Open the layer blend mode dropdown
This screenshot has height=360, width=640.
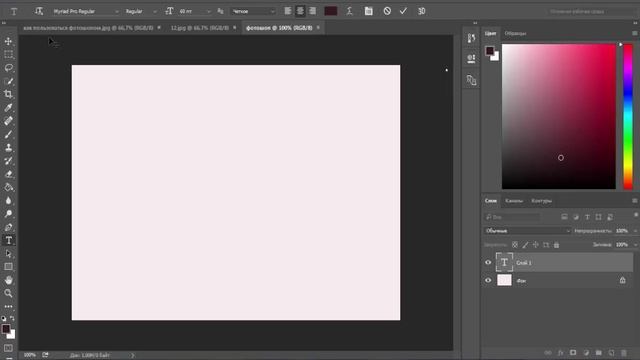pos(527,231)
